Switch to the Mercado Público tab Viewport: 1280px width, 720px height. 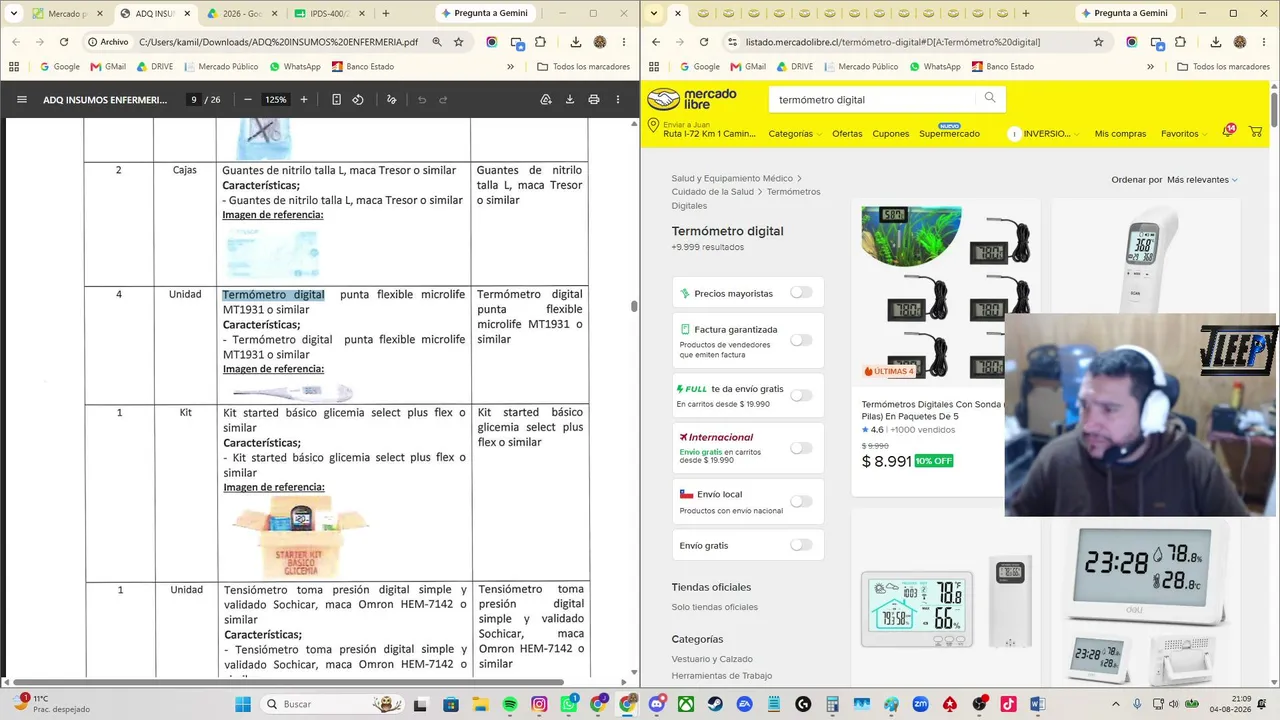click(x=67, y=14)
